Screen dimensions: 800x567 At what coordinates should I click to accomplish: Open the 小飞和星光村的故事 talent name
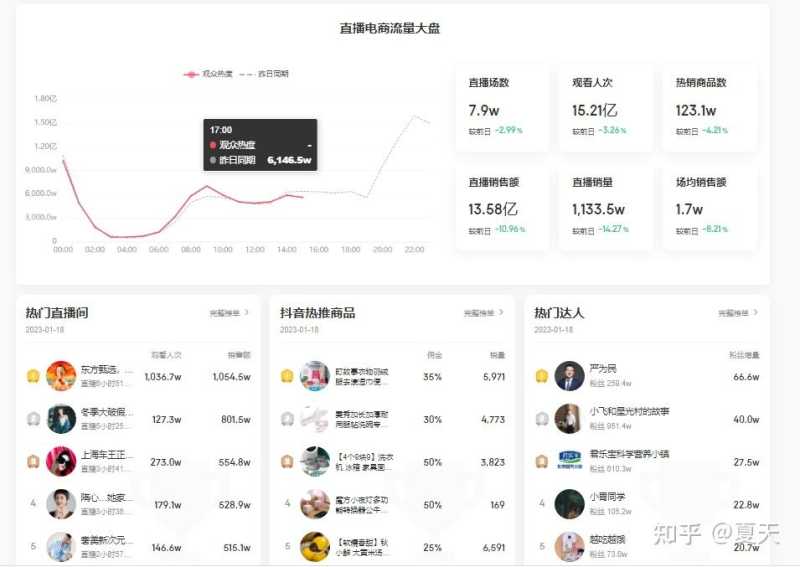629,411
